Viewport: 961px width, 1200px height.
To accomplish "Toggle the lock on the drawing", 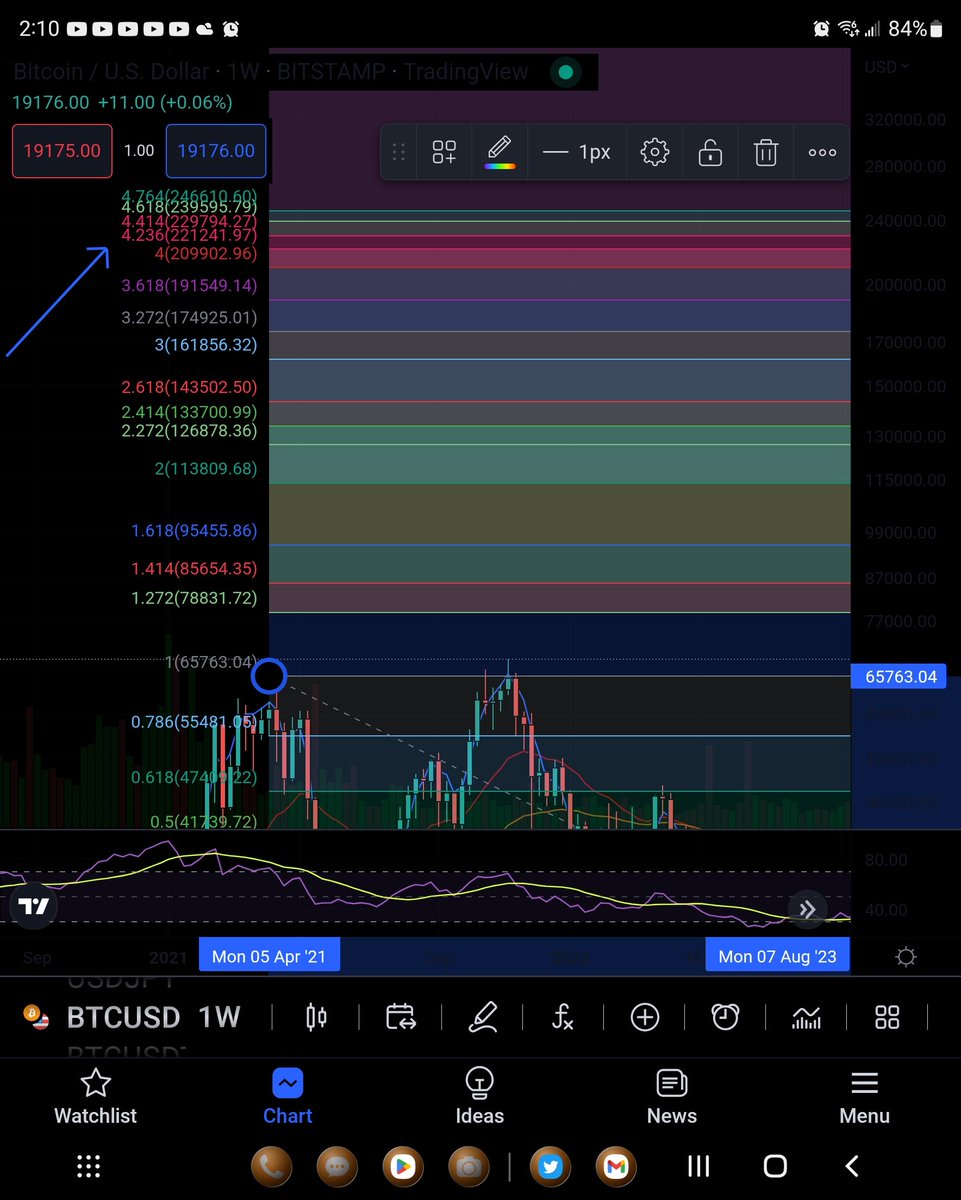I will tap(710, 152).
